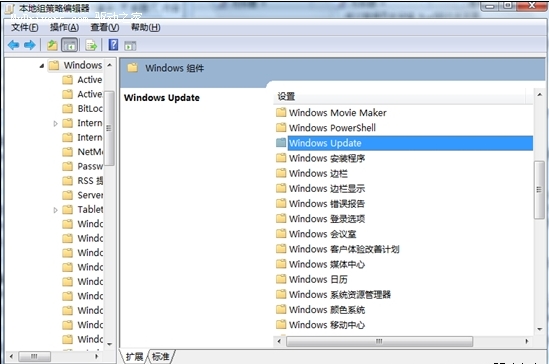
Task: Collapse the Windows tree node arrow
Action: tap(42, 65)
